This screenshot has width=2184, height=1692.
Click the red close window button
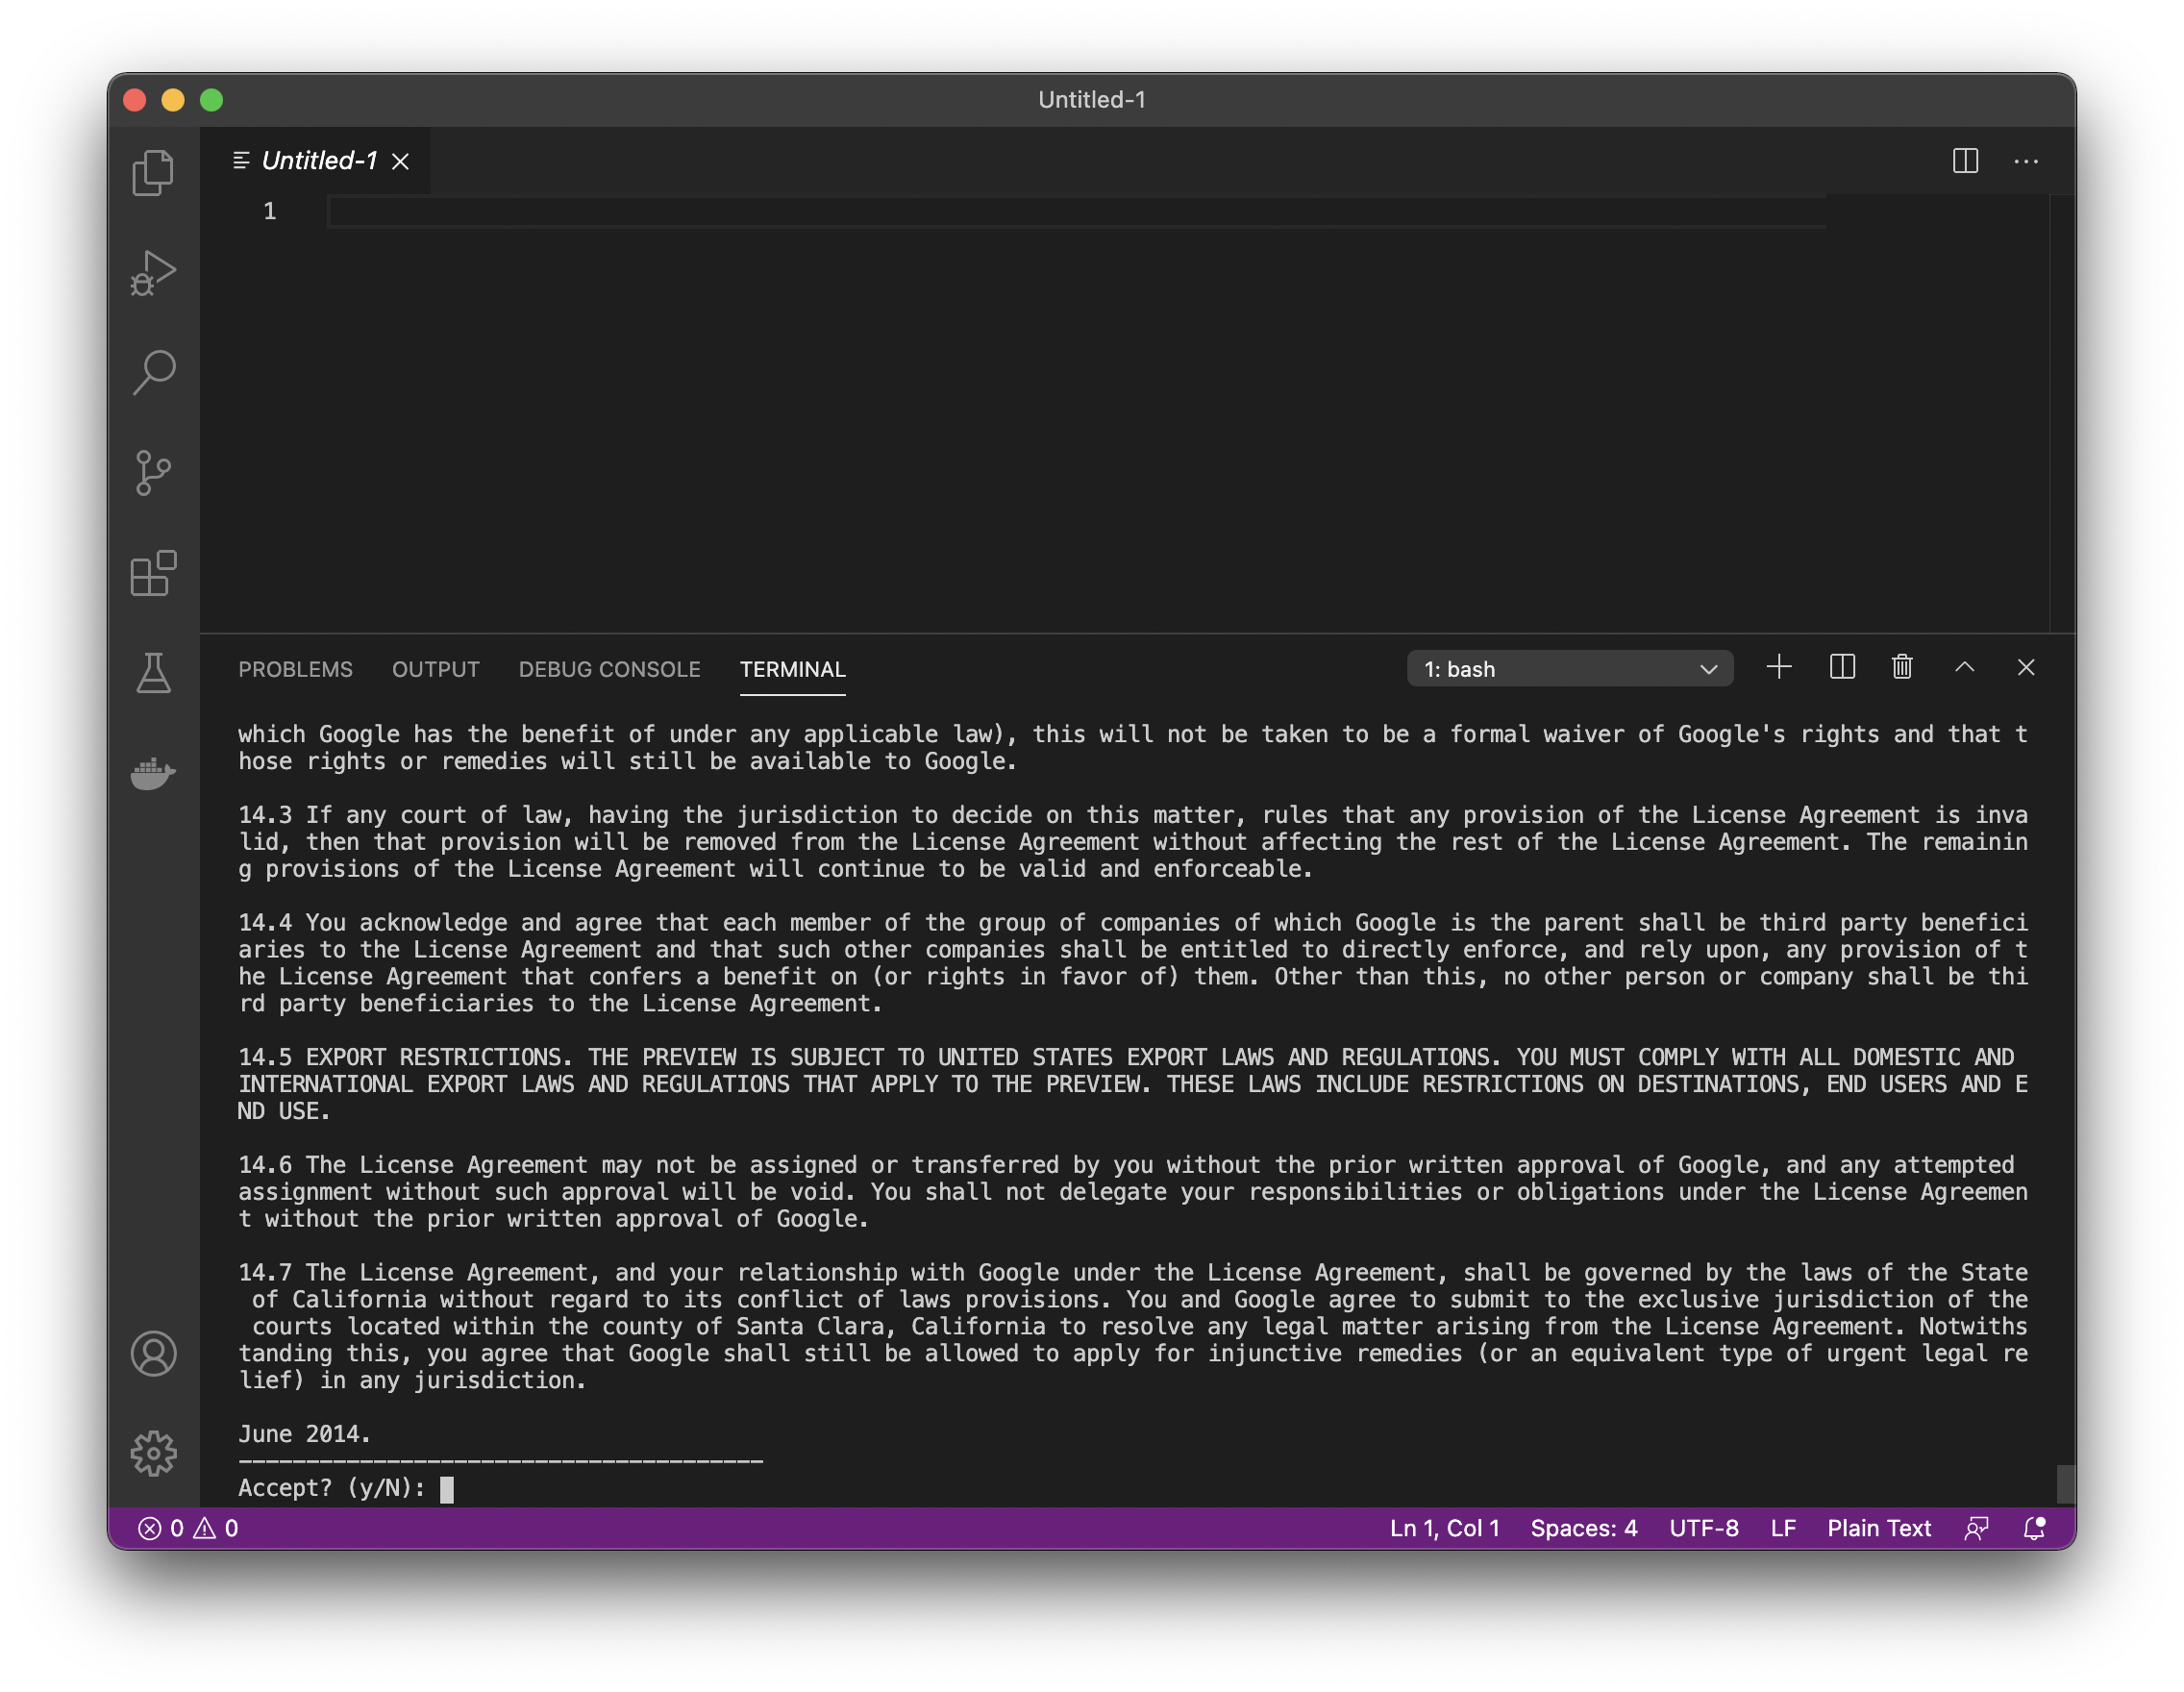tap(135, 100)
